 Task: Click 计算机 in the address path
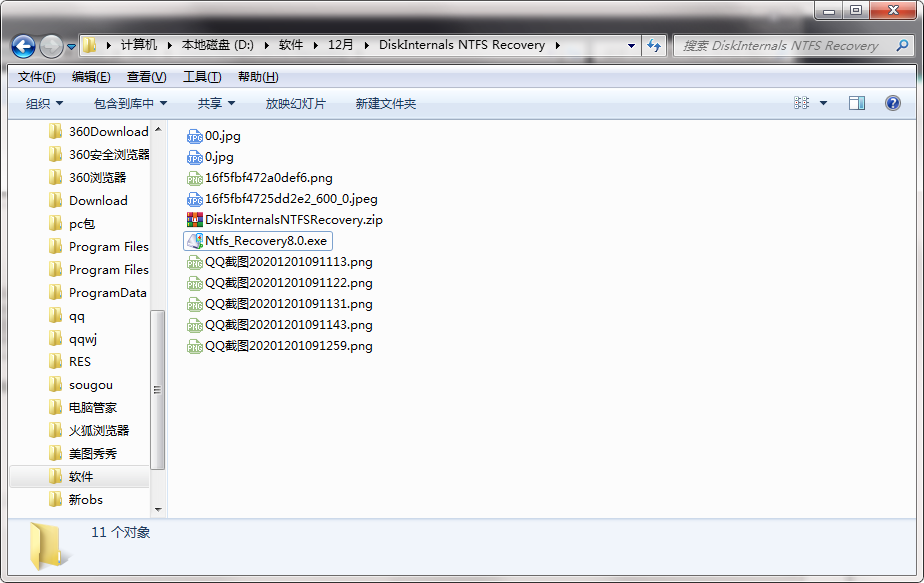[139, 45]
